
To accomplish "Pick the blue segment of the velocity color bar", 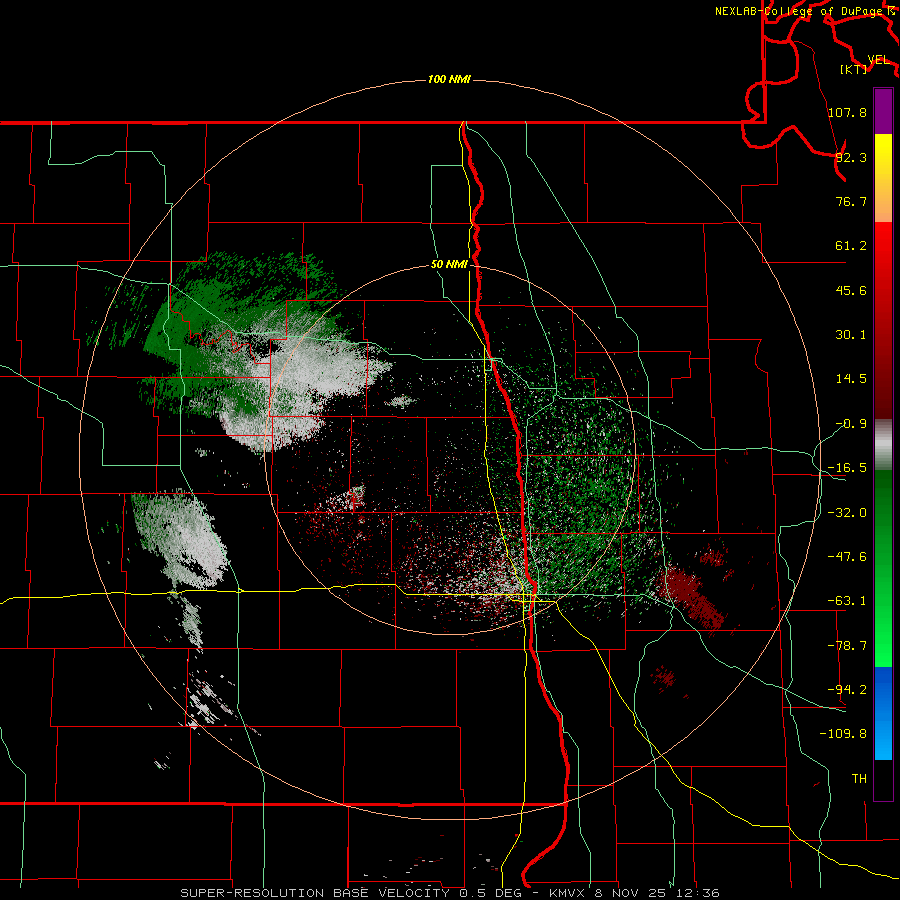I will pos(883,713).
